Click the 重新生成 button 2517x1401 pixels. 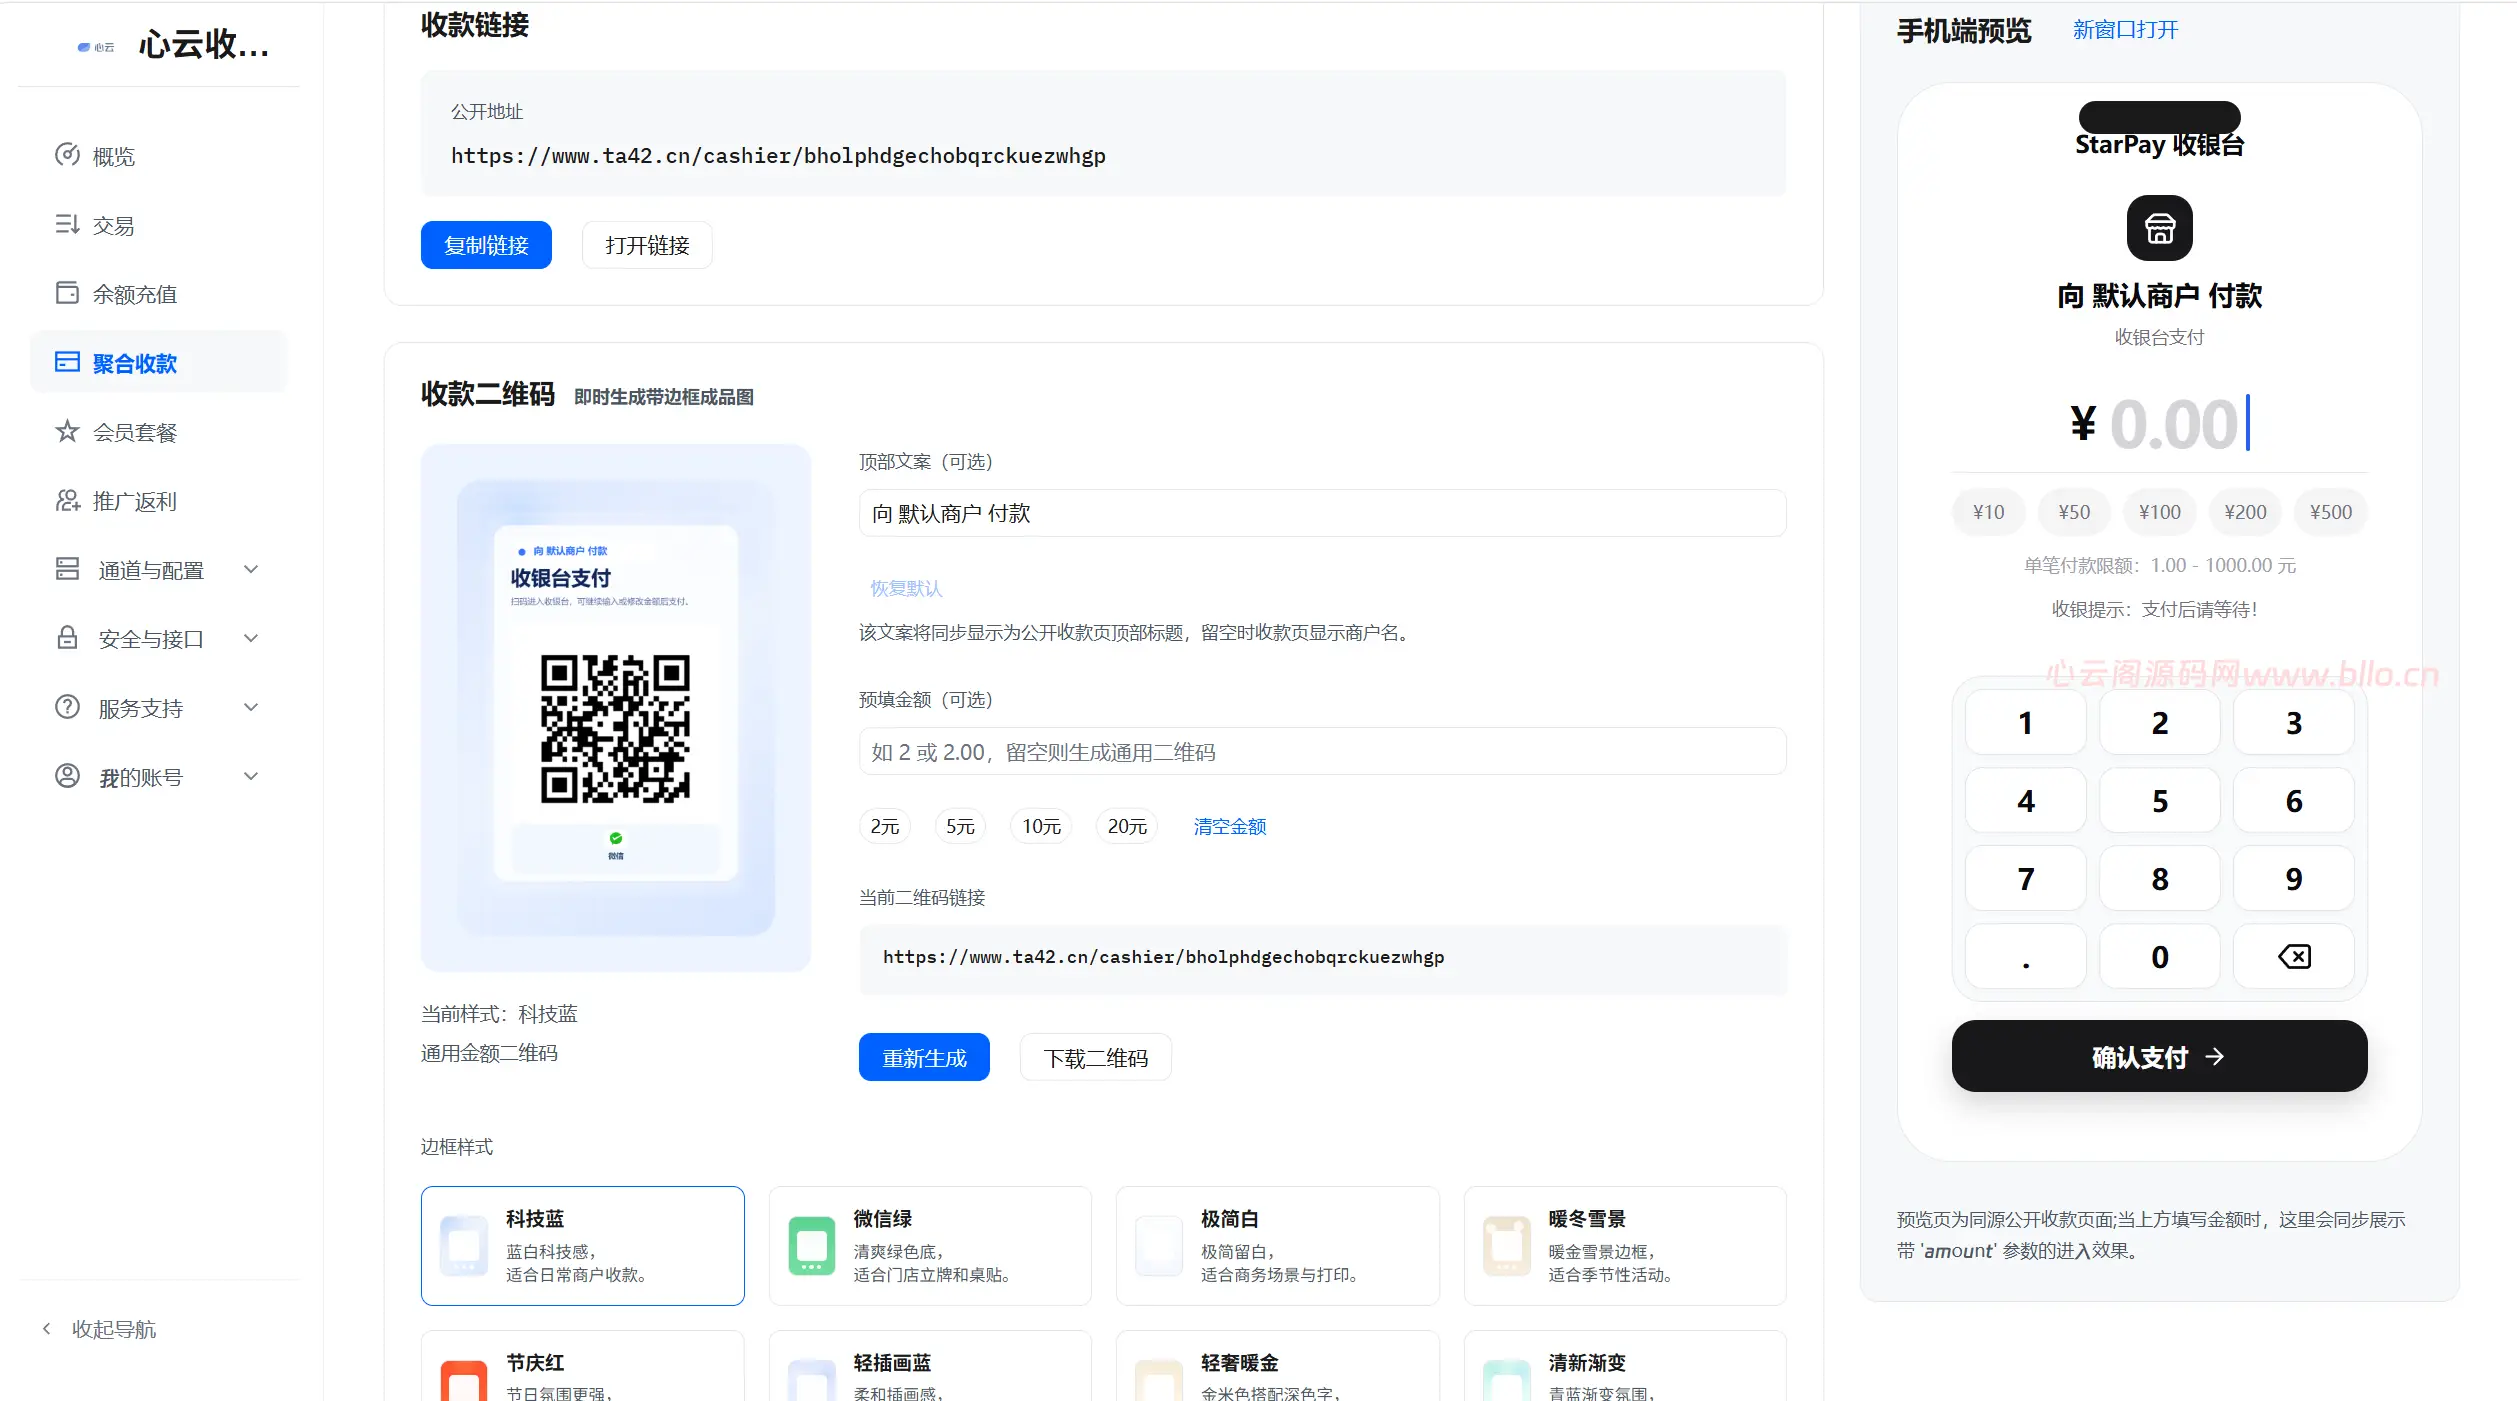point(924,1057)
